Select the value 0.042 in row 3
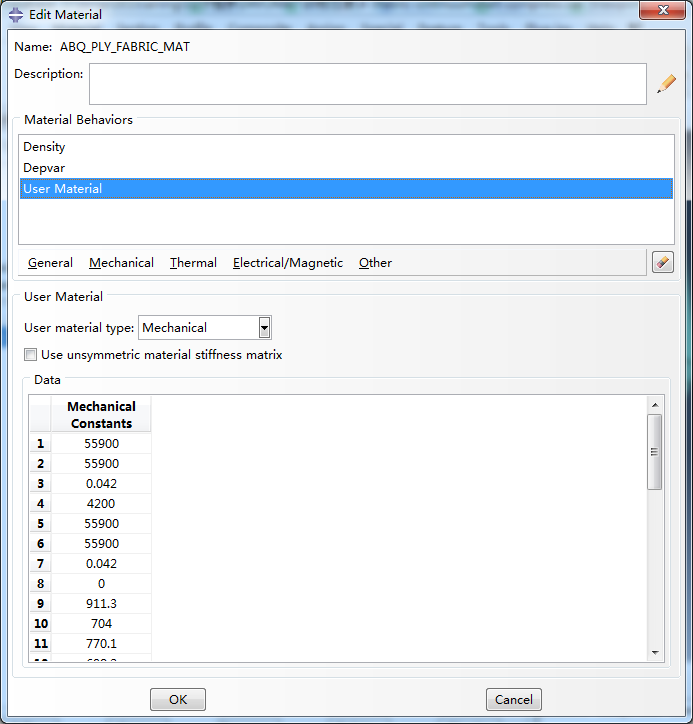The image size is (693, 724). point(102,484)
